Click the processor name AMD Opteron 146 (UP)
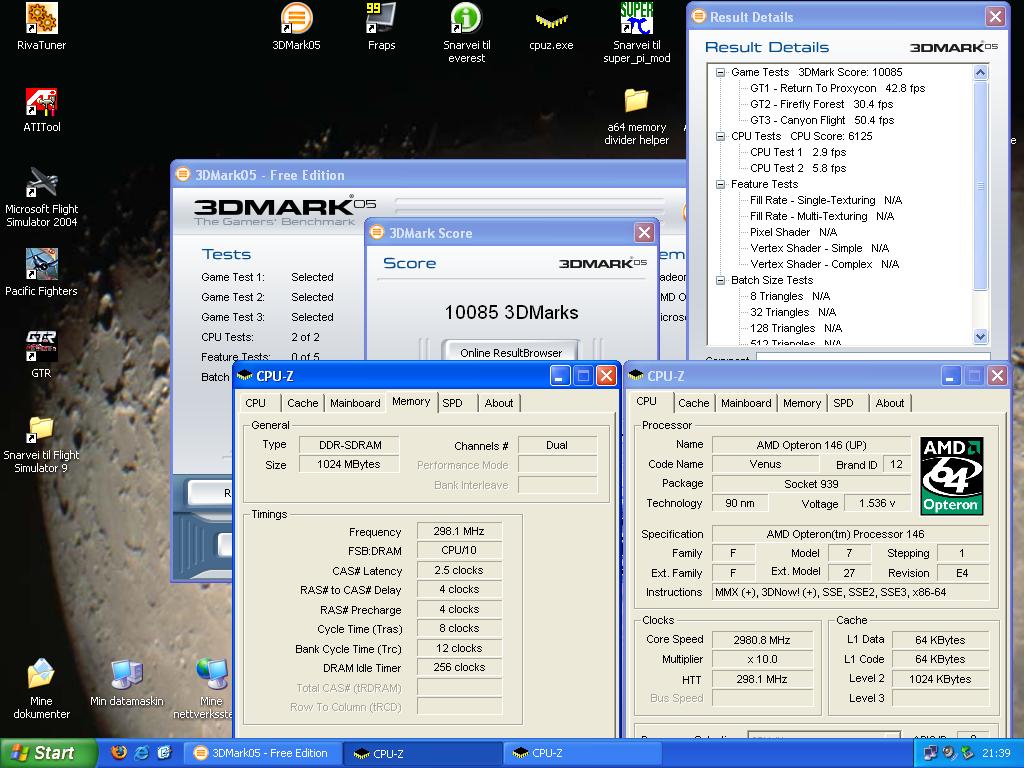The image size is (1024, 768). [x=810, y=445]
